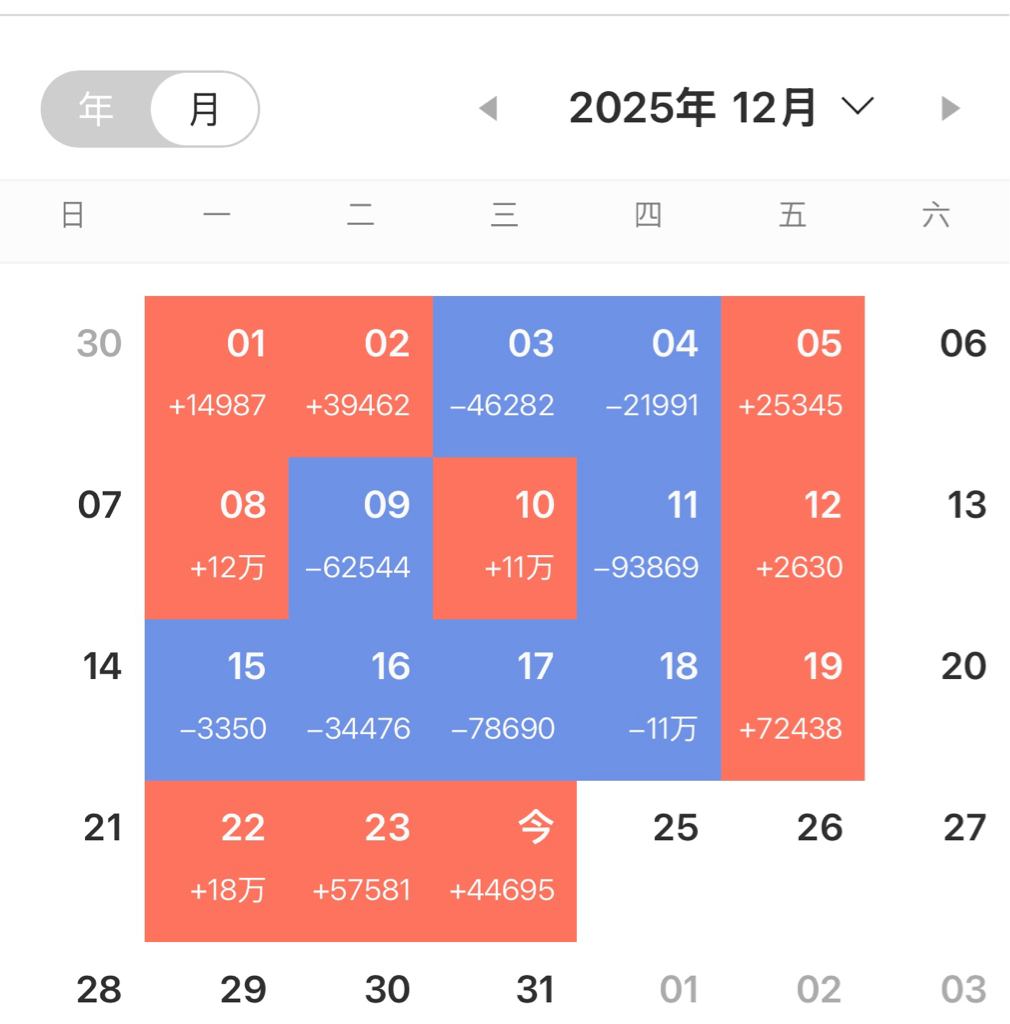Click December 18 showing -11万

click(x=649, y=699)
